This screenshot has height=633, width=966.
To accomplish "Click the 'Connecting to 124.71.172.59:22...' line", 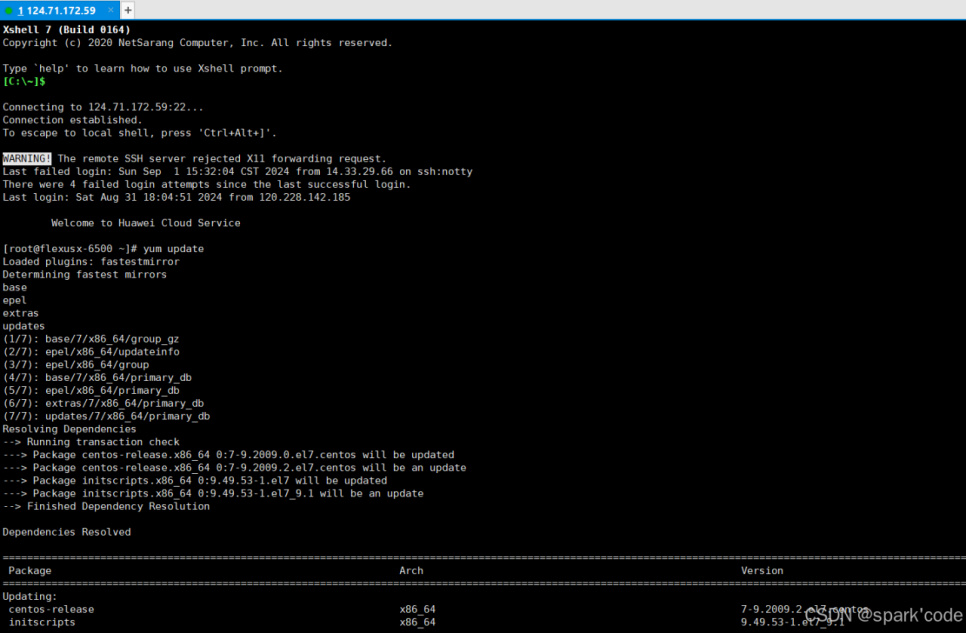I will (x=102, y=107).
